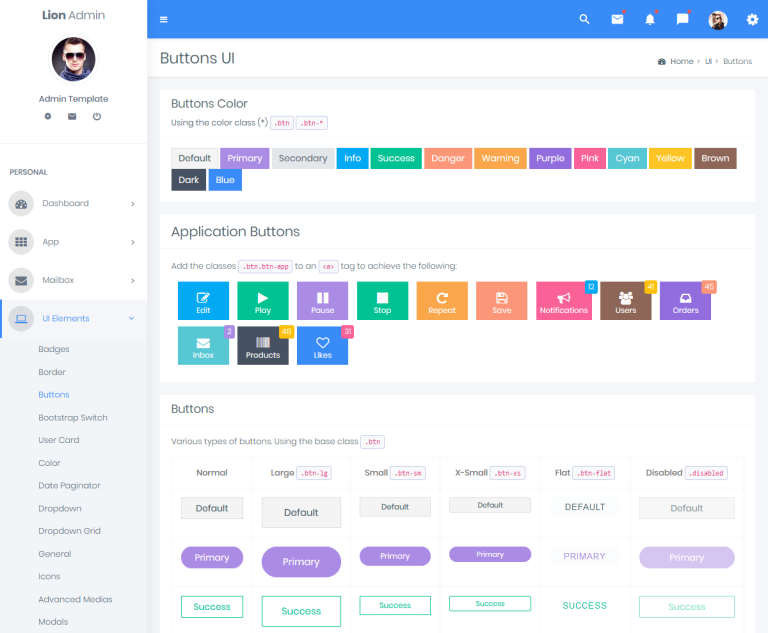Click the Likes app button
768x633 pixels.
[322, 345]
